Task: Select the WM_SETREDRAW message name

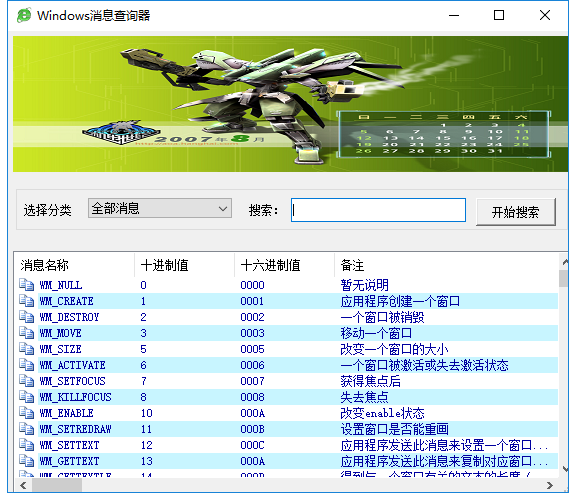Action: pyautogui.click(x=76, y=429)
